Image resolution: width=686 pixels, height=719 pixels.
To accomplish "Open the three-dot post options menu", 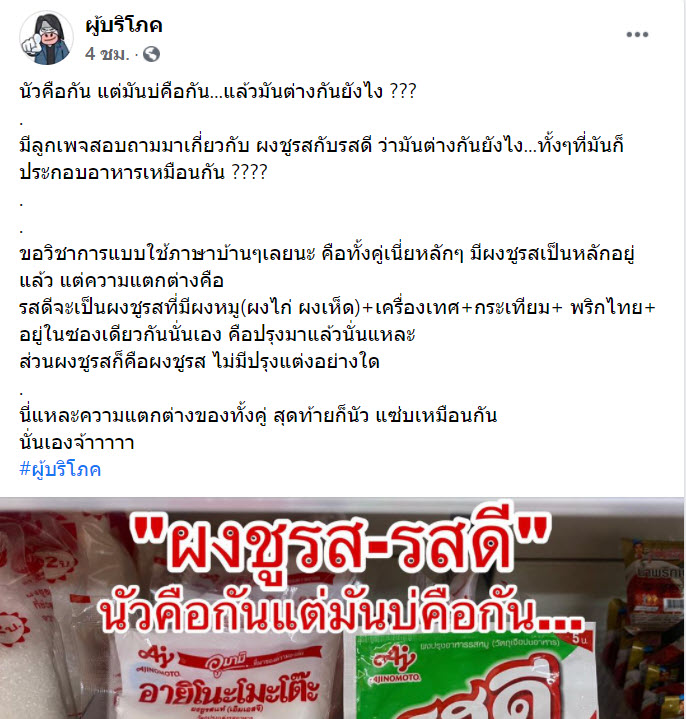I will (x=637, y=34).
